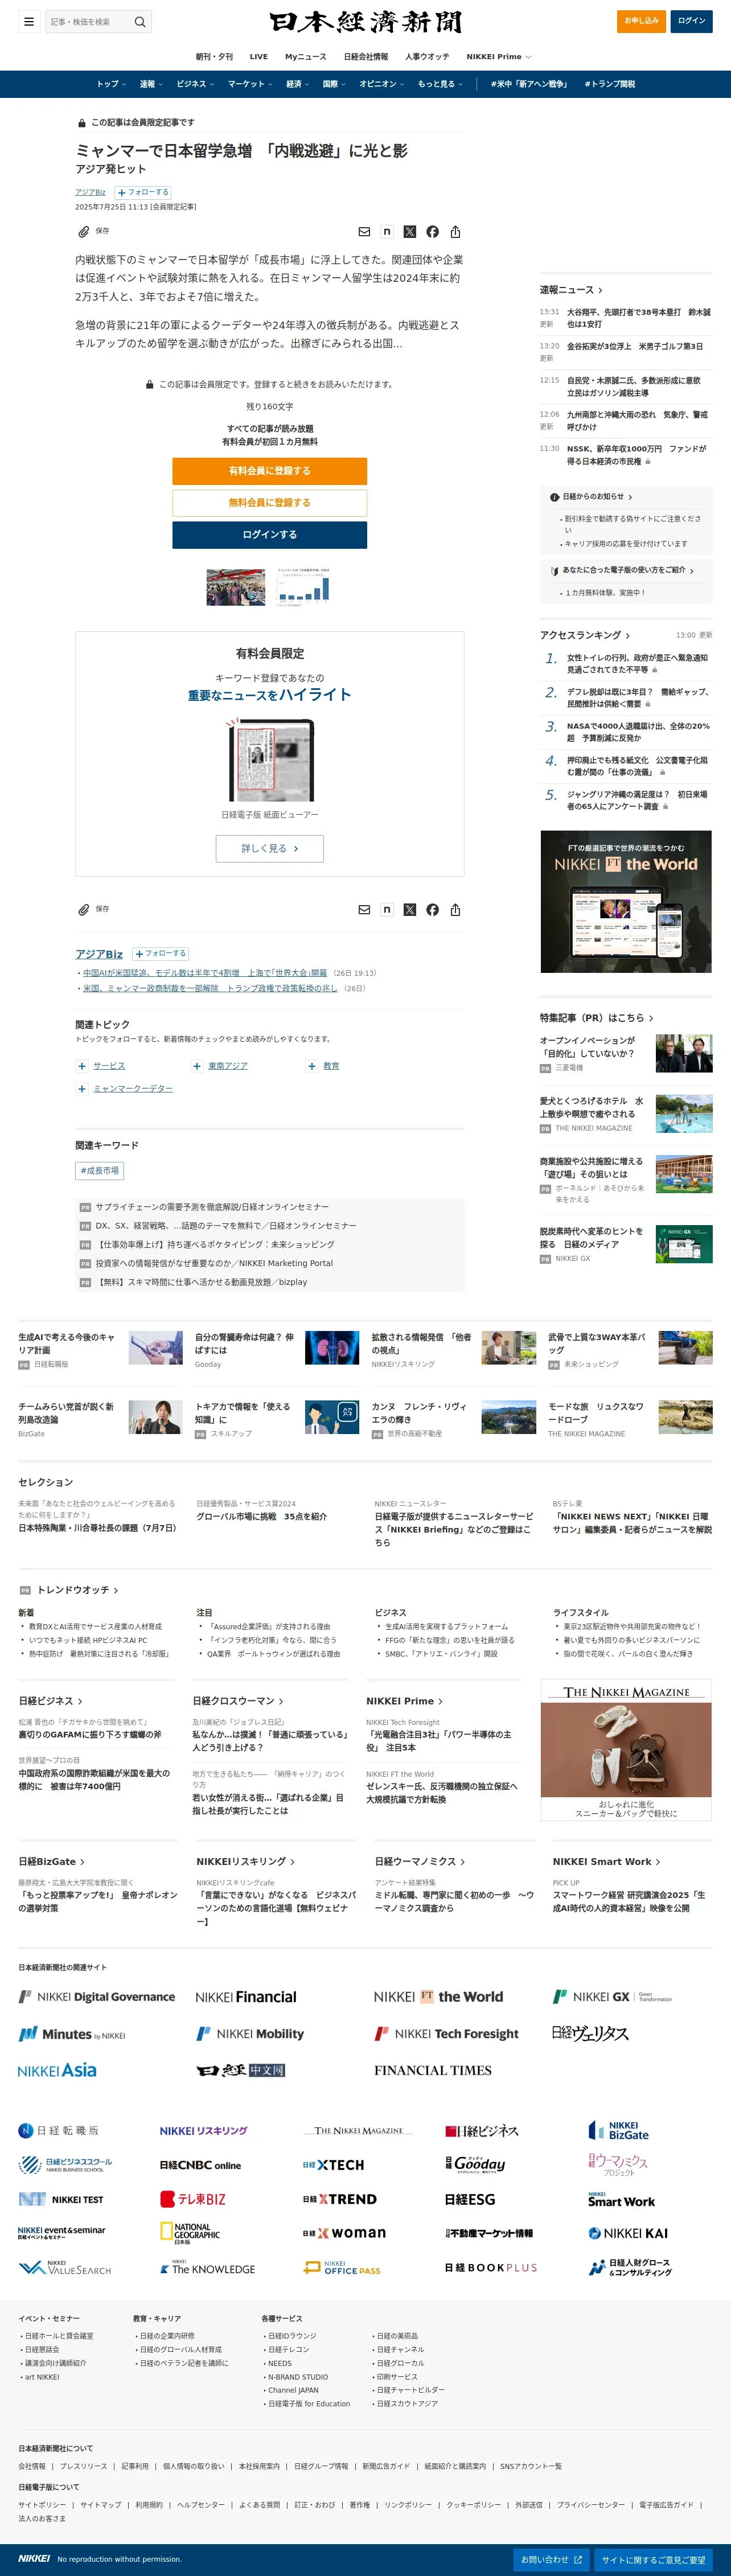
Task: Toggle フォローする beside large アジアBiz heading
Action: 161,954
